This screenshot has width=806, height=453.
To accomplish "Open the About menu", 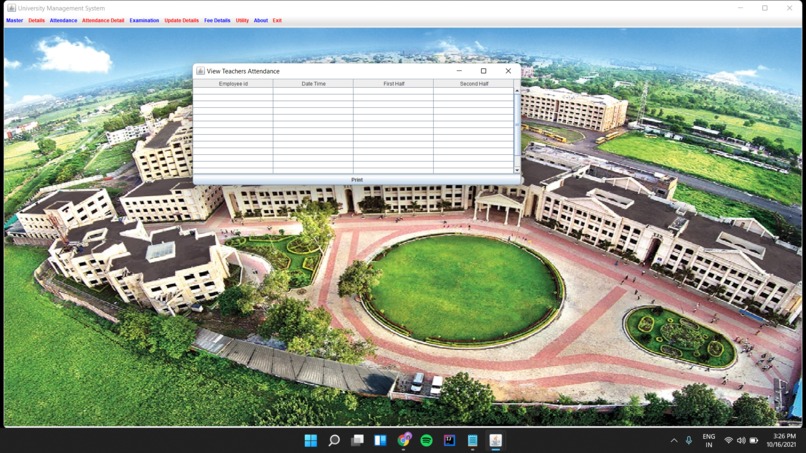I will (261, 21).
